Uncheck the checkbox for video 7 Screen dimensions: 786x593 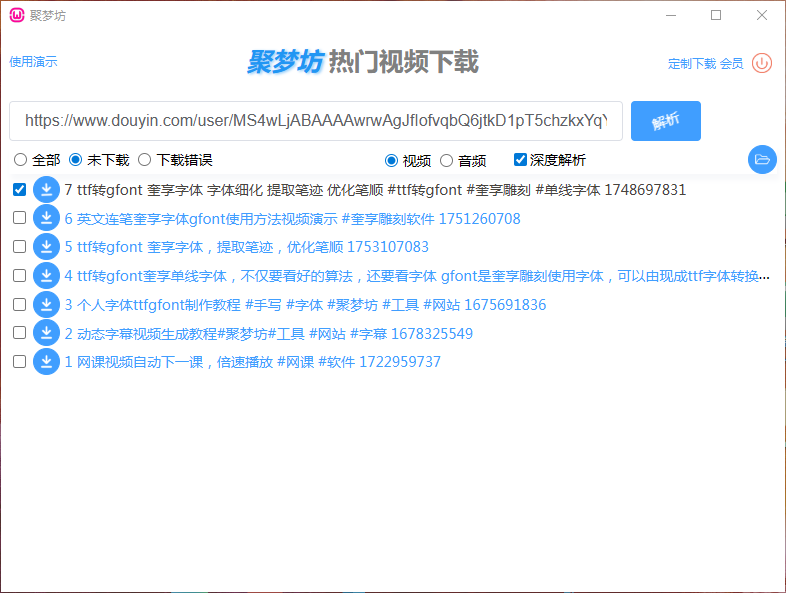click(20, 189)
